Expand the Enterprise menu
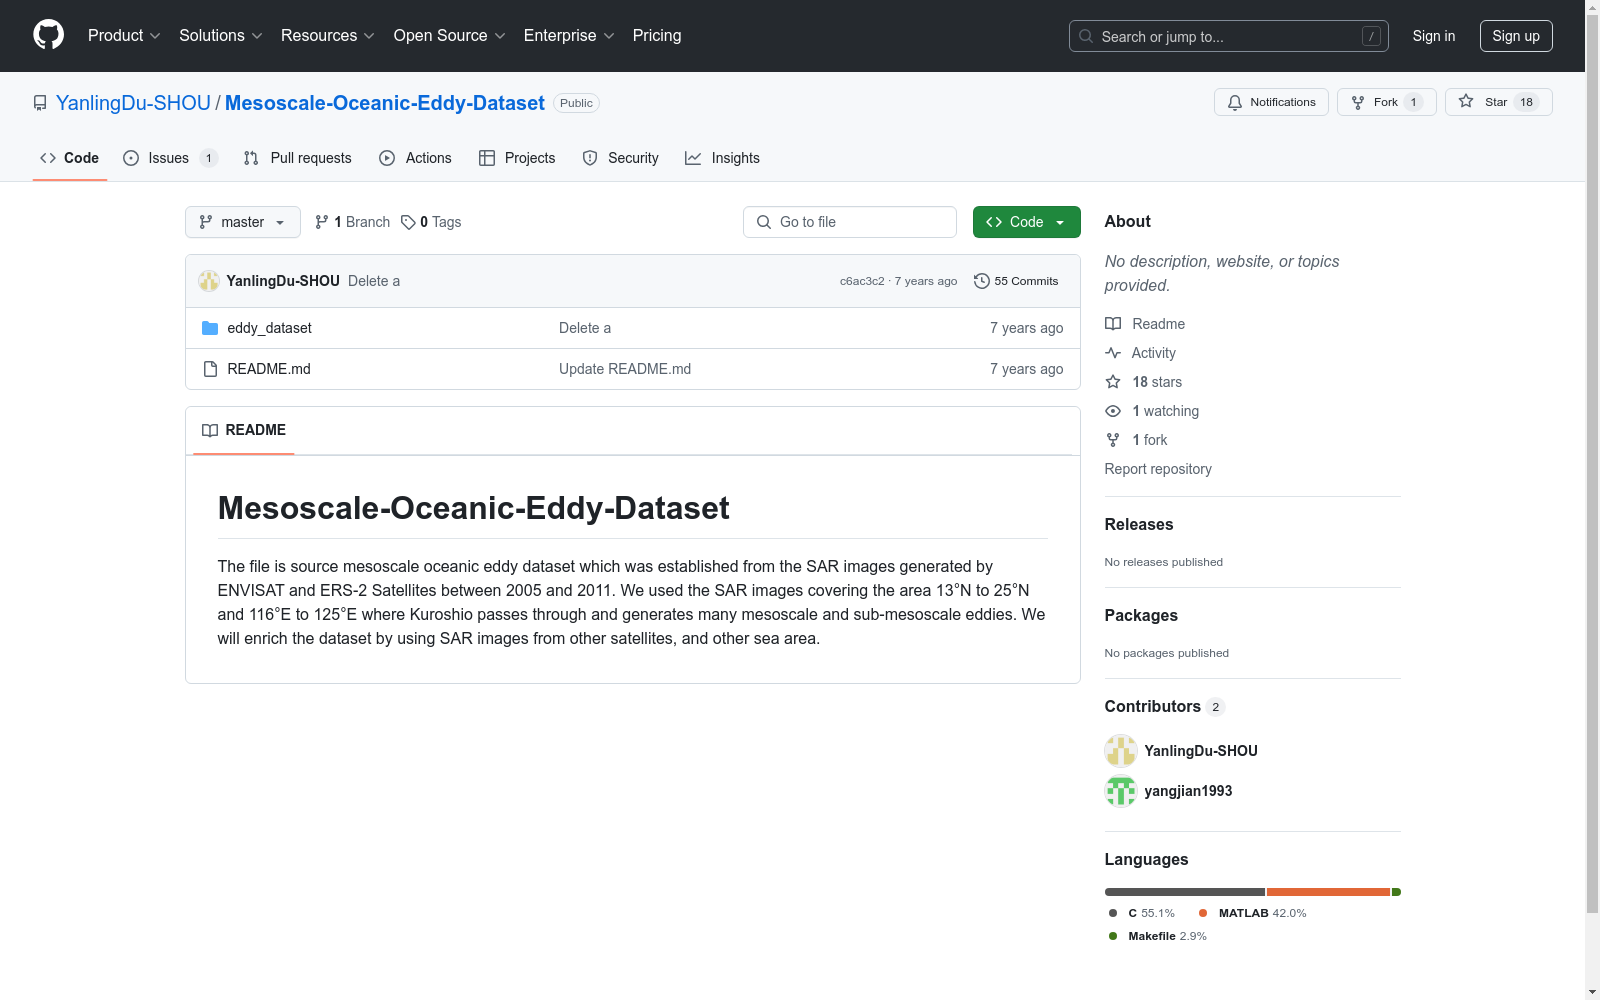 [569, 35]
